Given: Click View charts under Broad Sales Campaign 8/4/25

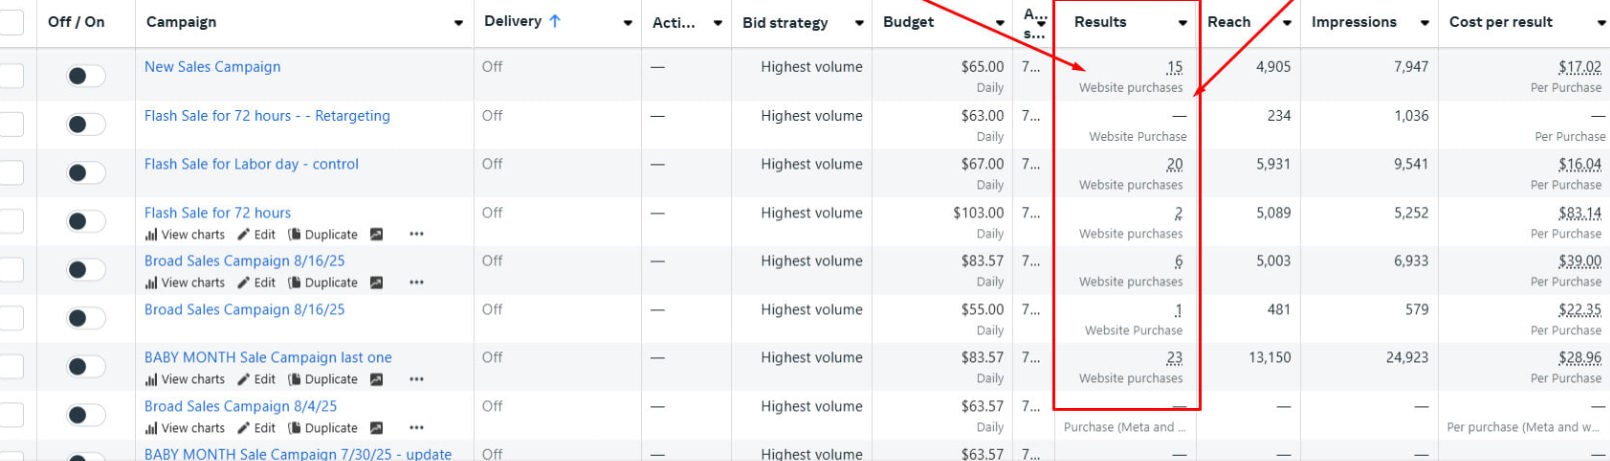Looking at the screenshot, I should tap(185, 428).
